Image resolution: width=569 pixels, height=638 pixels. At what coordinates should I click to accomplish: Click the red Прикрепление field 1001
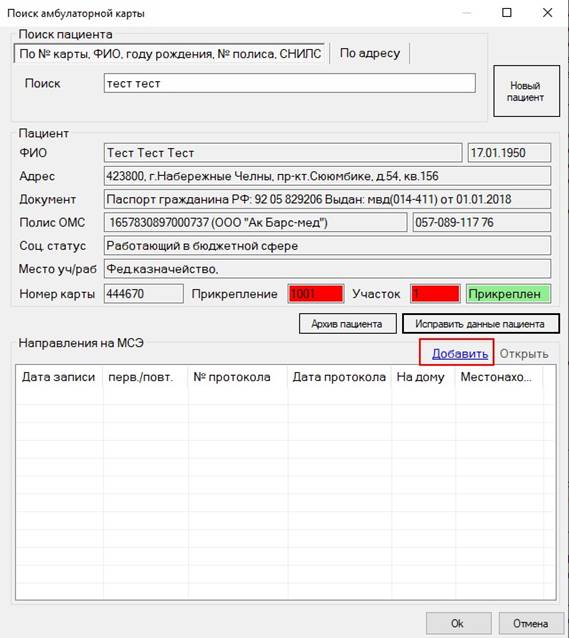coord(316,293)
